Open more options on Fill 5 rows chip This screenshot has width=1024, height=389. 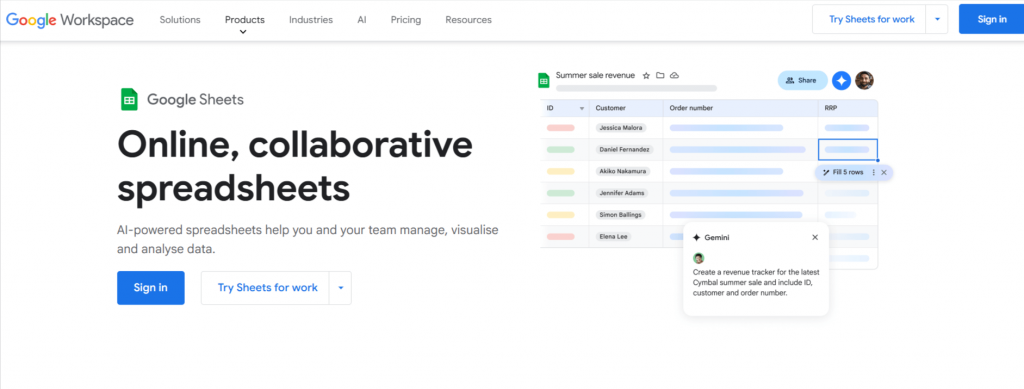pos(874,172)
